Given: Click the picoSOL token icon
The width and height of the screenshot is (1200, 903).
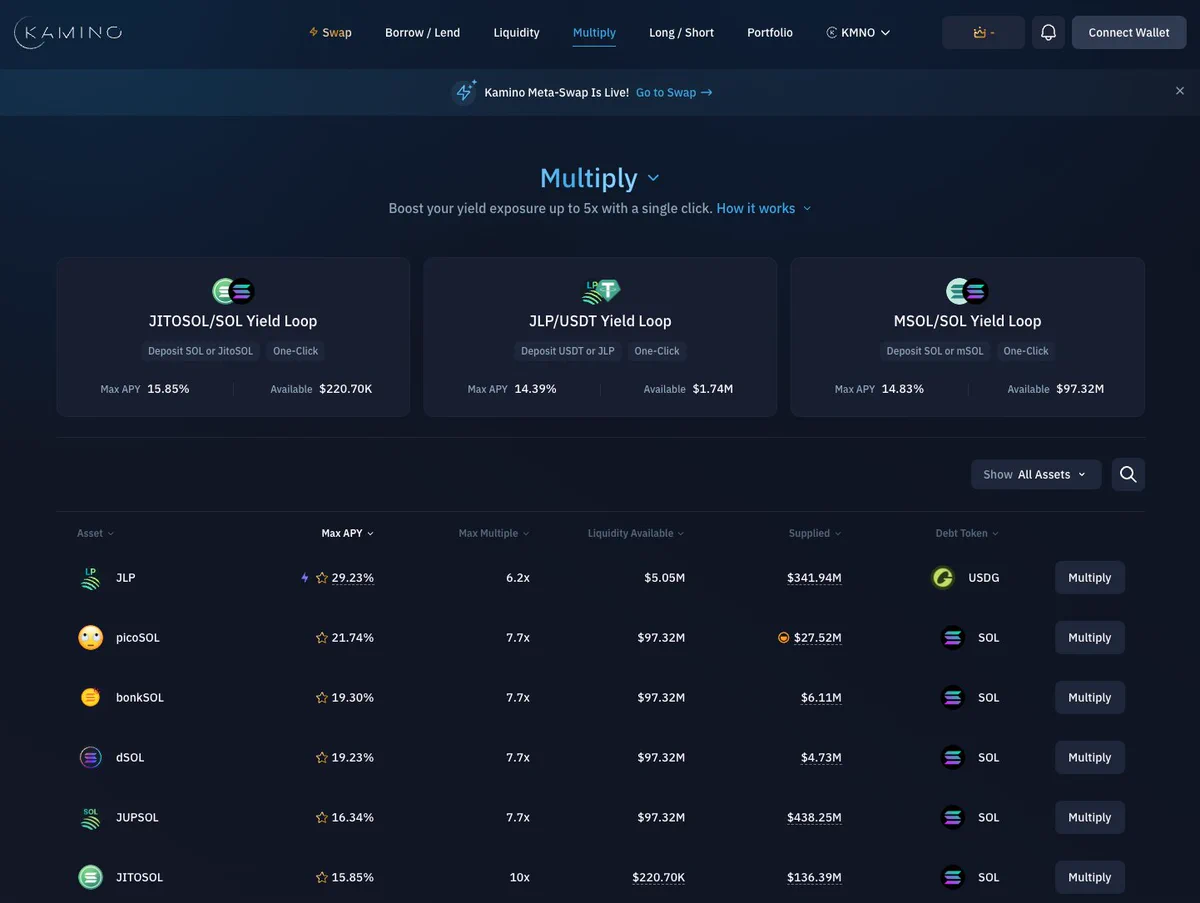Looking at the screenshot, I should click(90, 638).
